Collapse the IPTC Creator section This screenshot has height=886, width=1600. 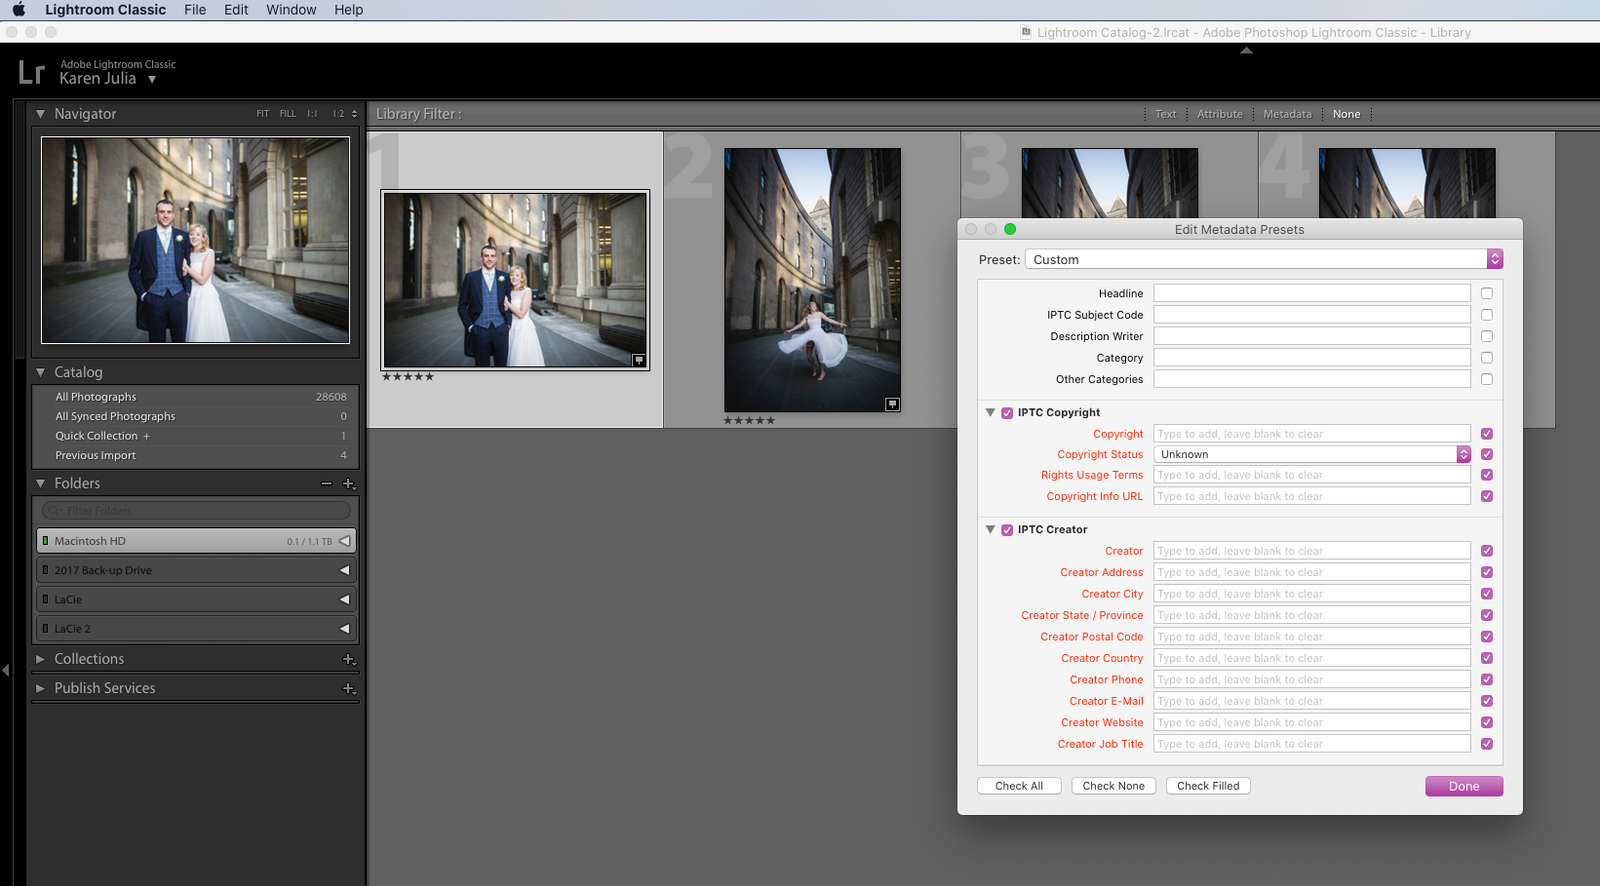click(990, 530)
